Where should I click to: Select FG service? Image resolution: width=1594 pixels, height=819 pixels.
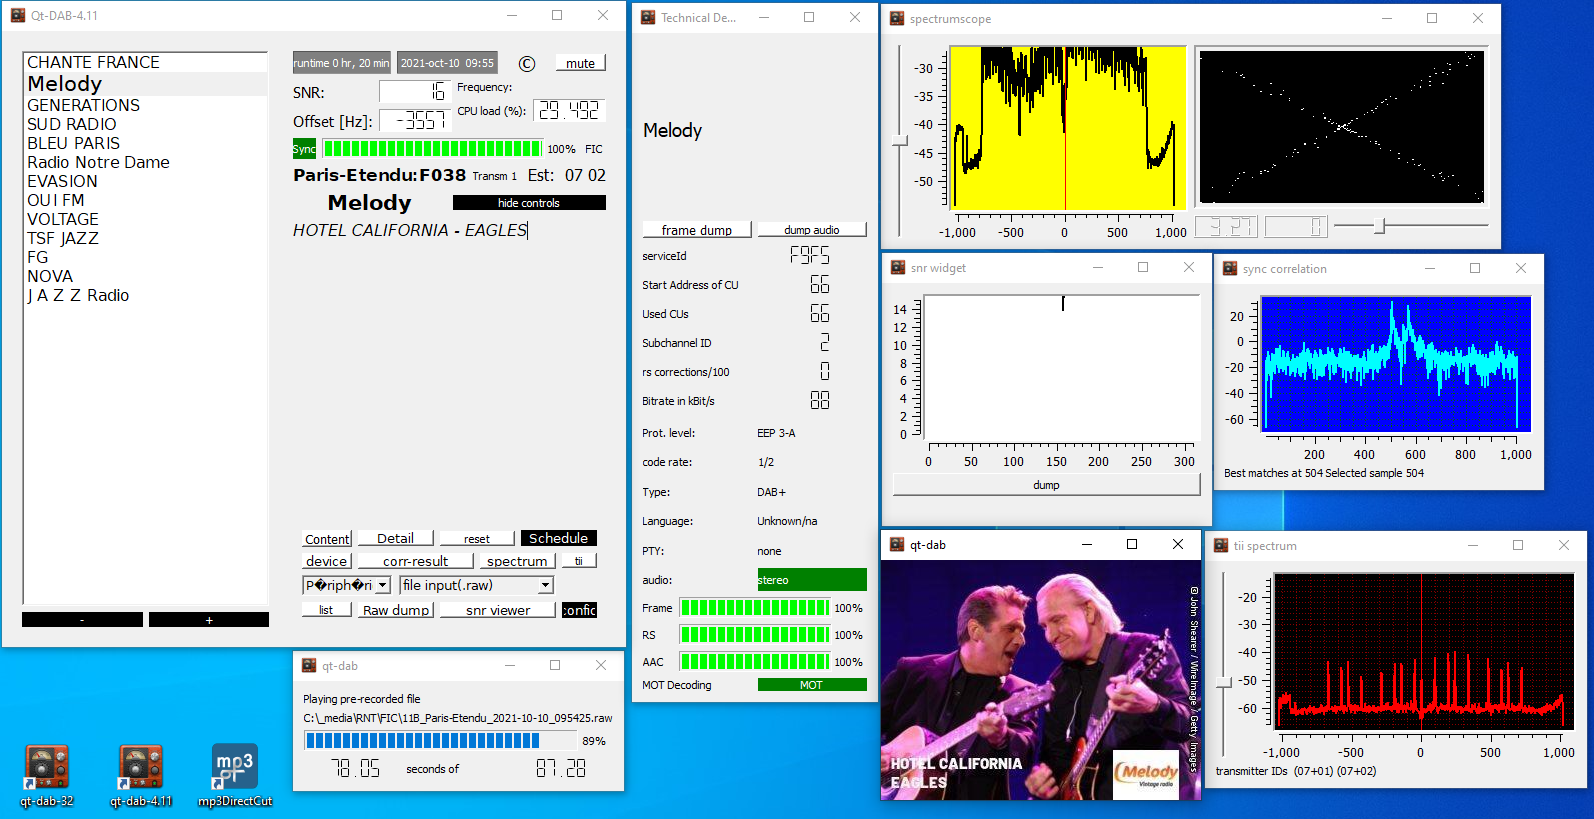tap(146, 257)
